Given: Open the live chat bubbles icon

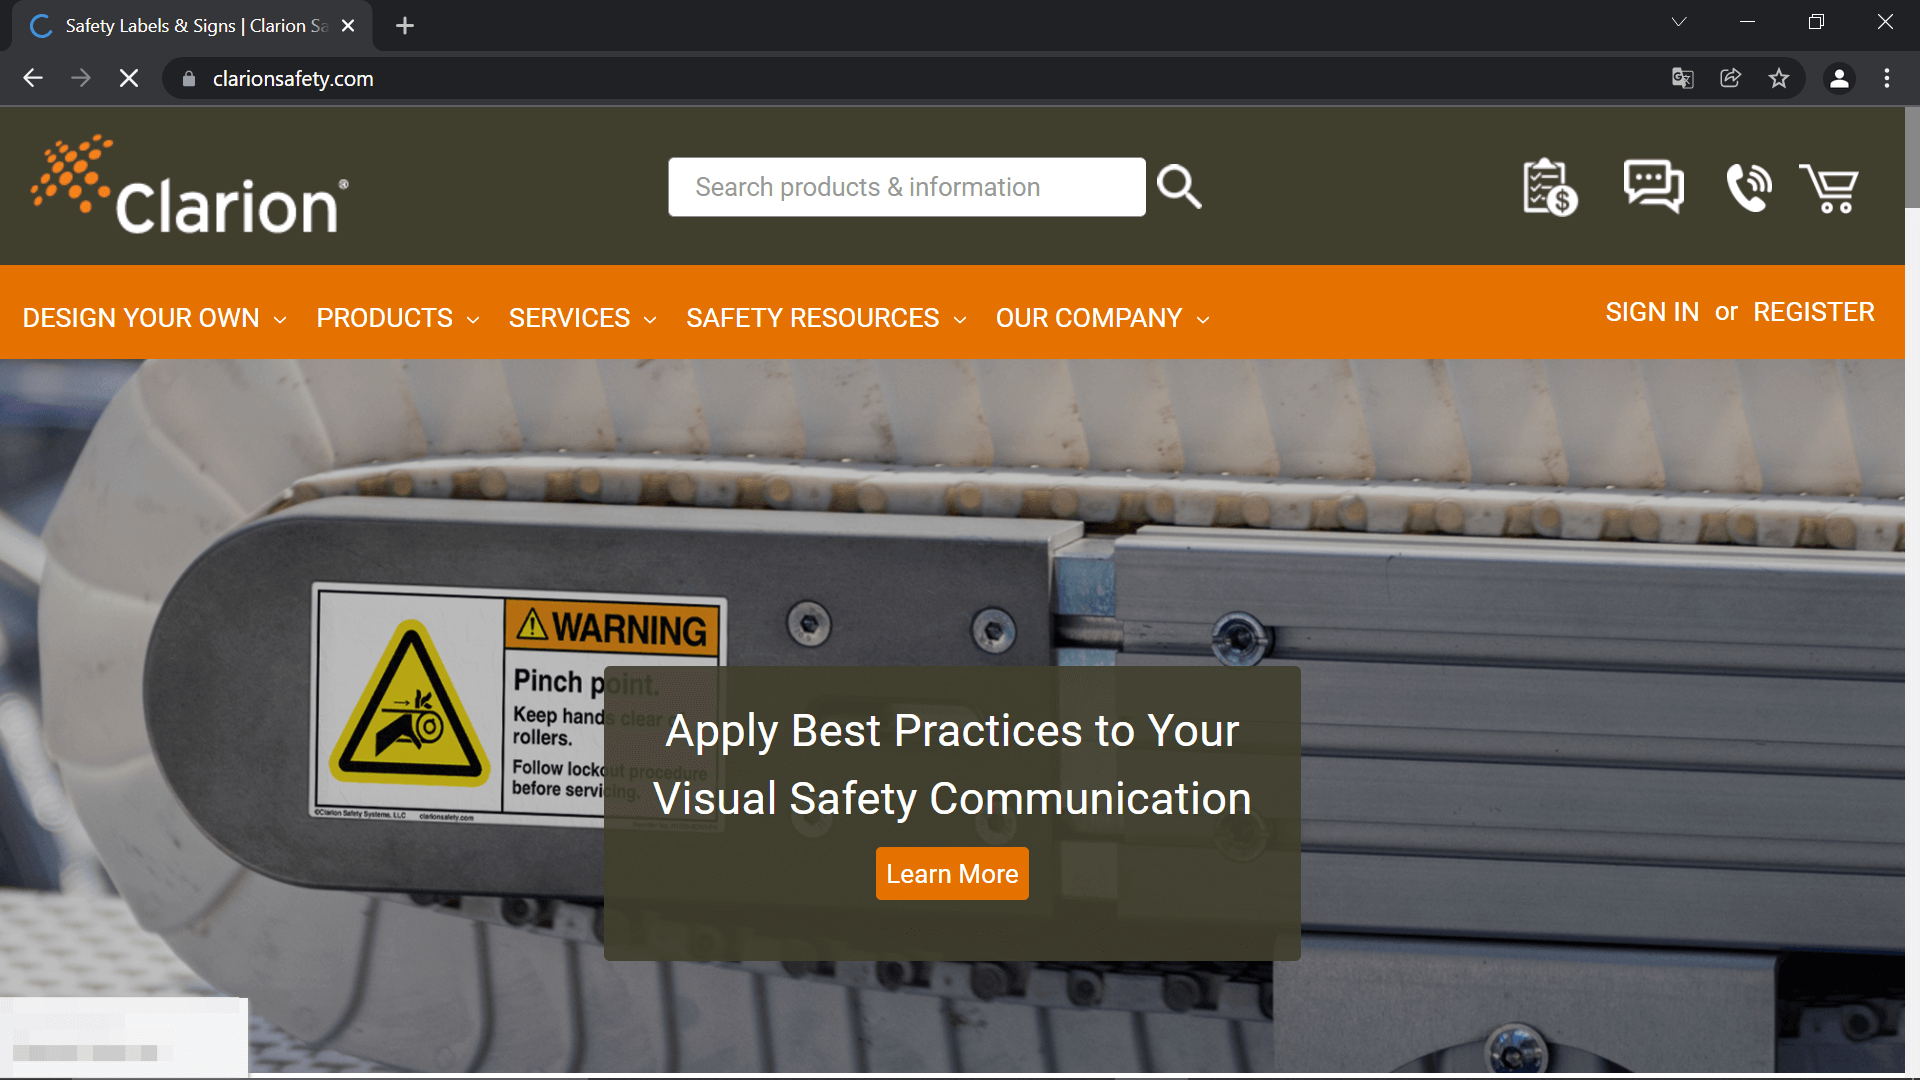Looking at the screenshot, I should pyautogui.click(x=1653, y=186).
